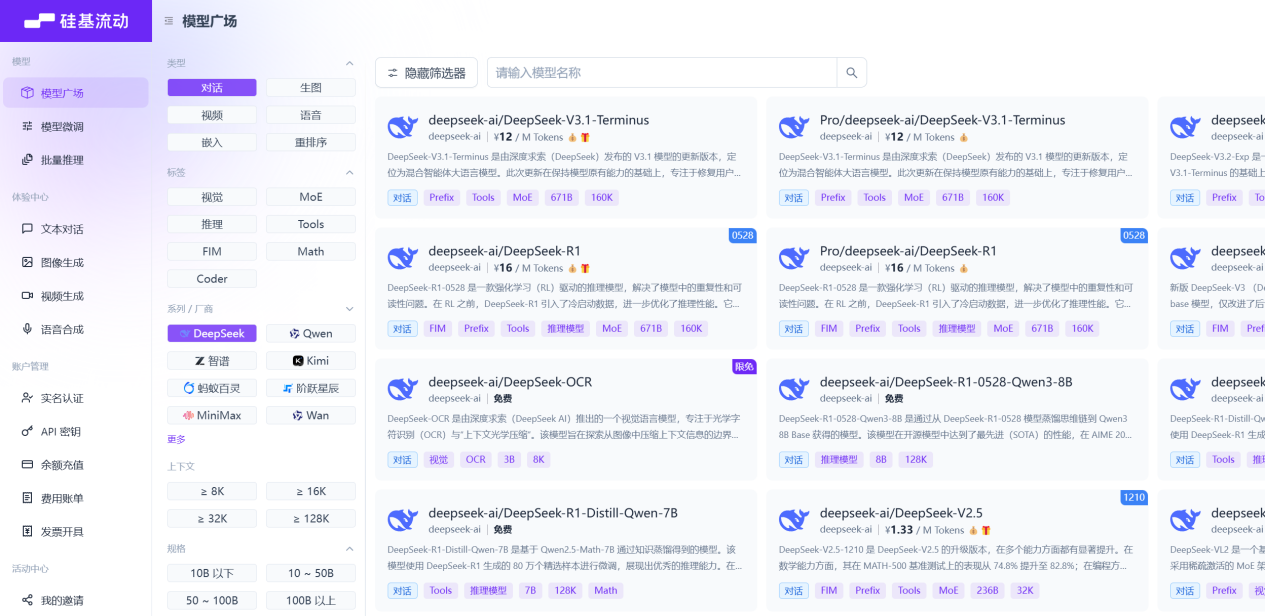Open deepseek-ai/DeepSeek-R1-0528-Qwen3-8B model card
The height and width of the screenshot is (616, 1265).
[x=957, y=418]
